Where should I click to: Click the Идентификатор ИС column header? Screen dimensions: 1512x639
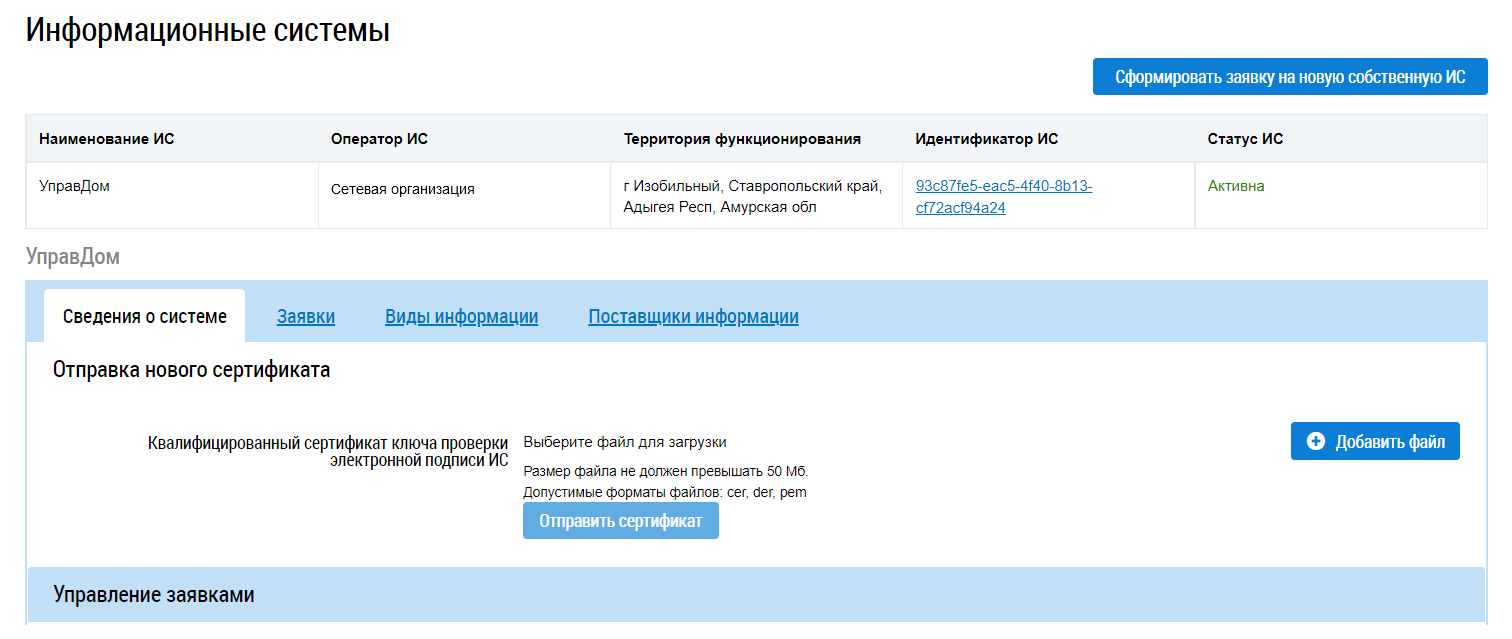pyautogui.click(x=986, y=139)
